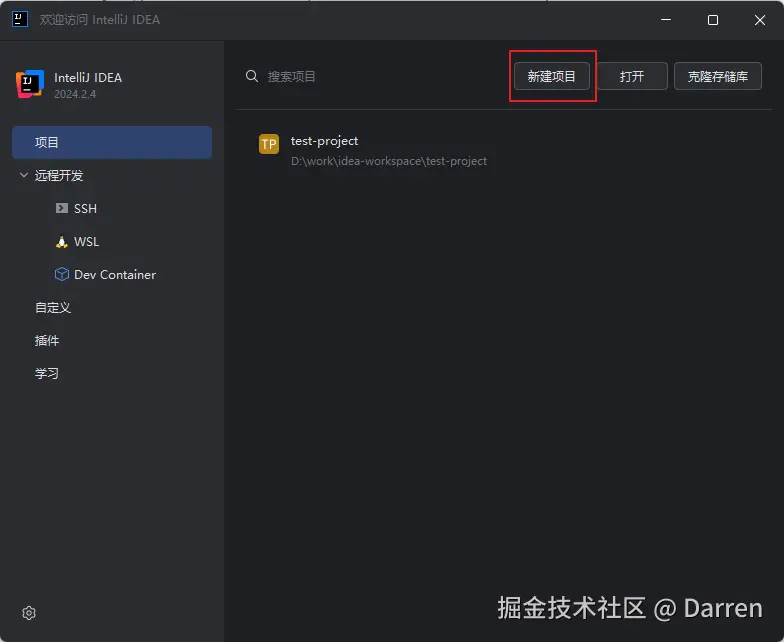784x642 pixels.
Task: Collapse the 远程开发 section chevron
Action: tap(24, 175)
